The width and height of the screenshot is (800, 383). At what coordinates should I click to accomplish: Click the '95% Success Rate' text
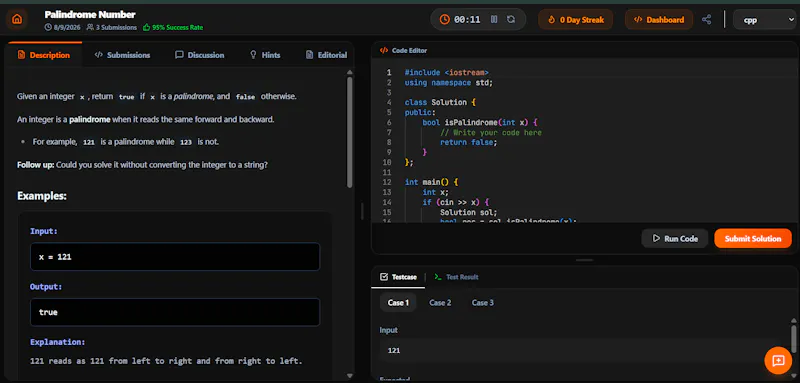(x=178, y=28)
